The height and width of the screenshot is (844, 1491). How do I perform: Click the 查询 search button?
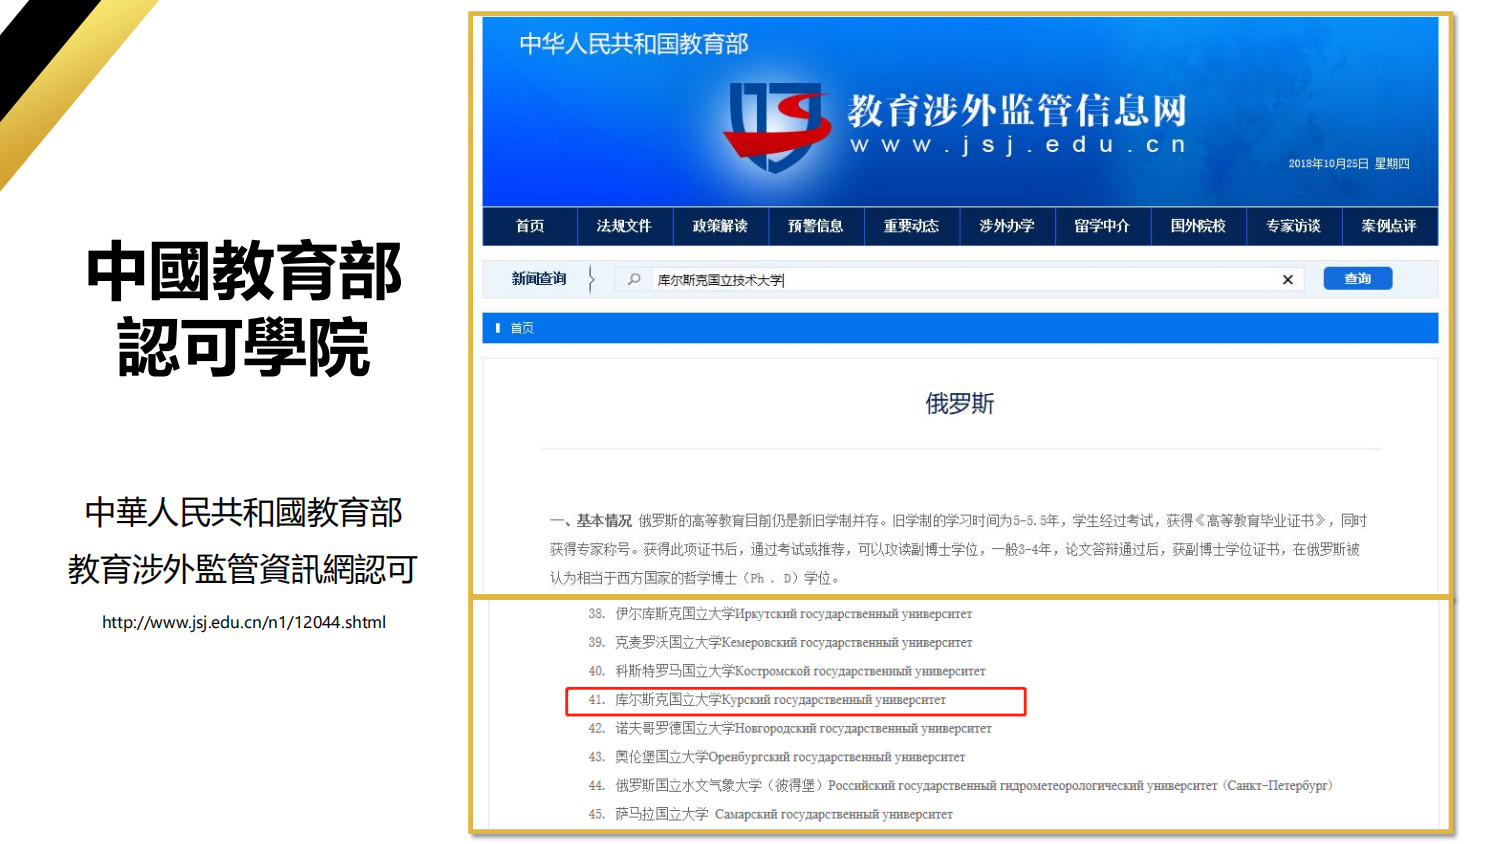pos(1357,279)
